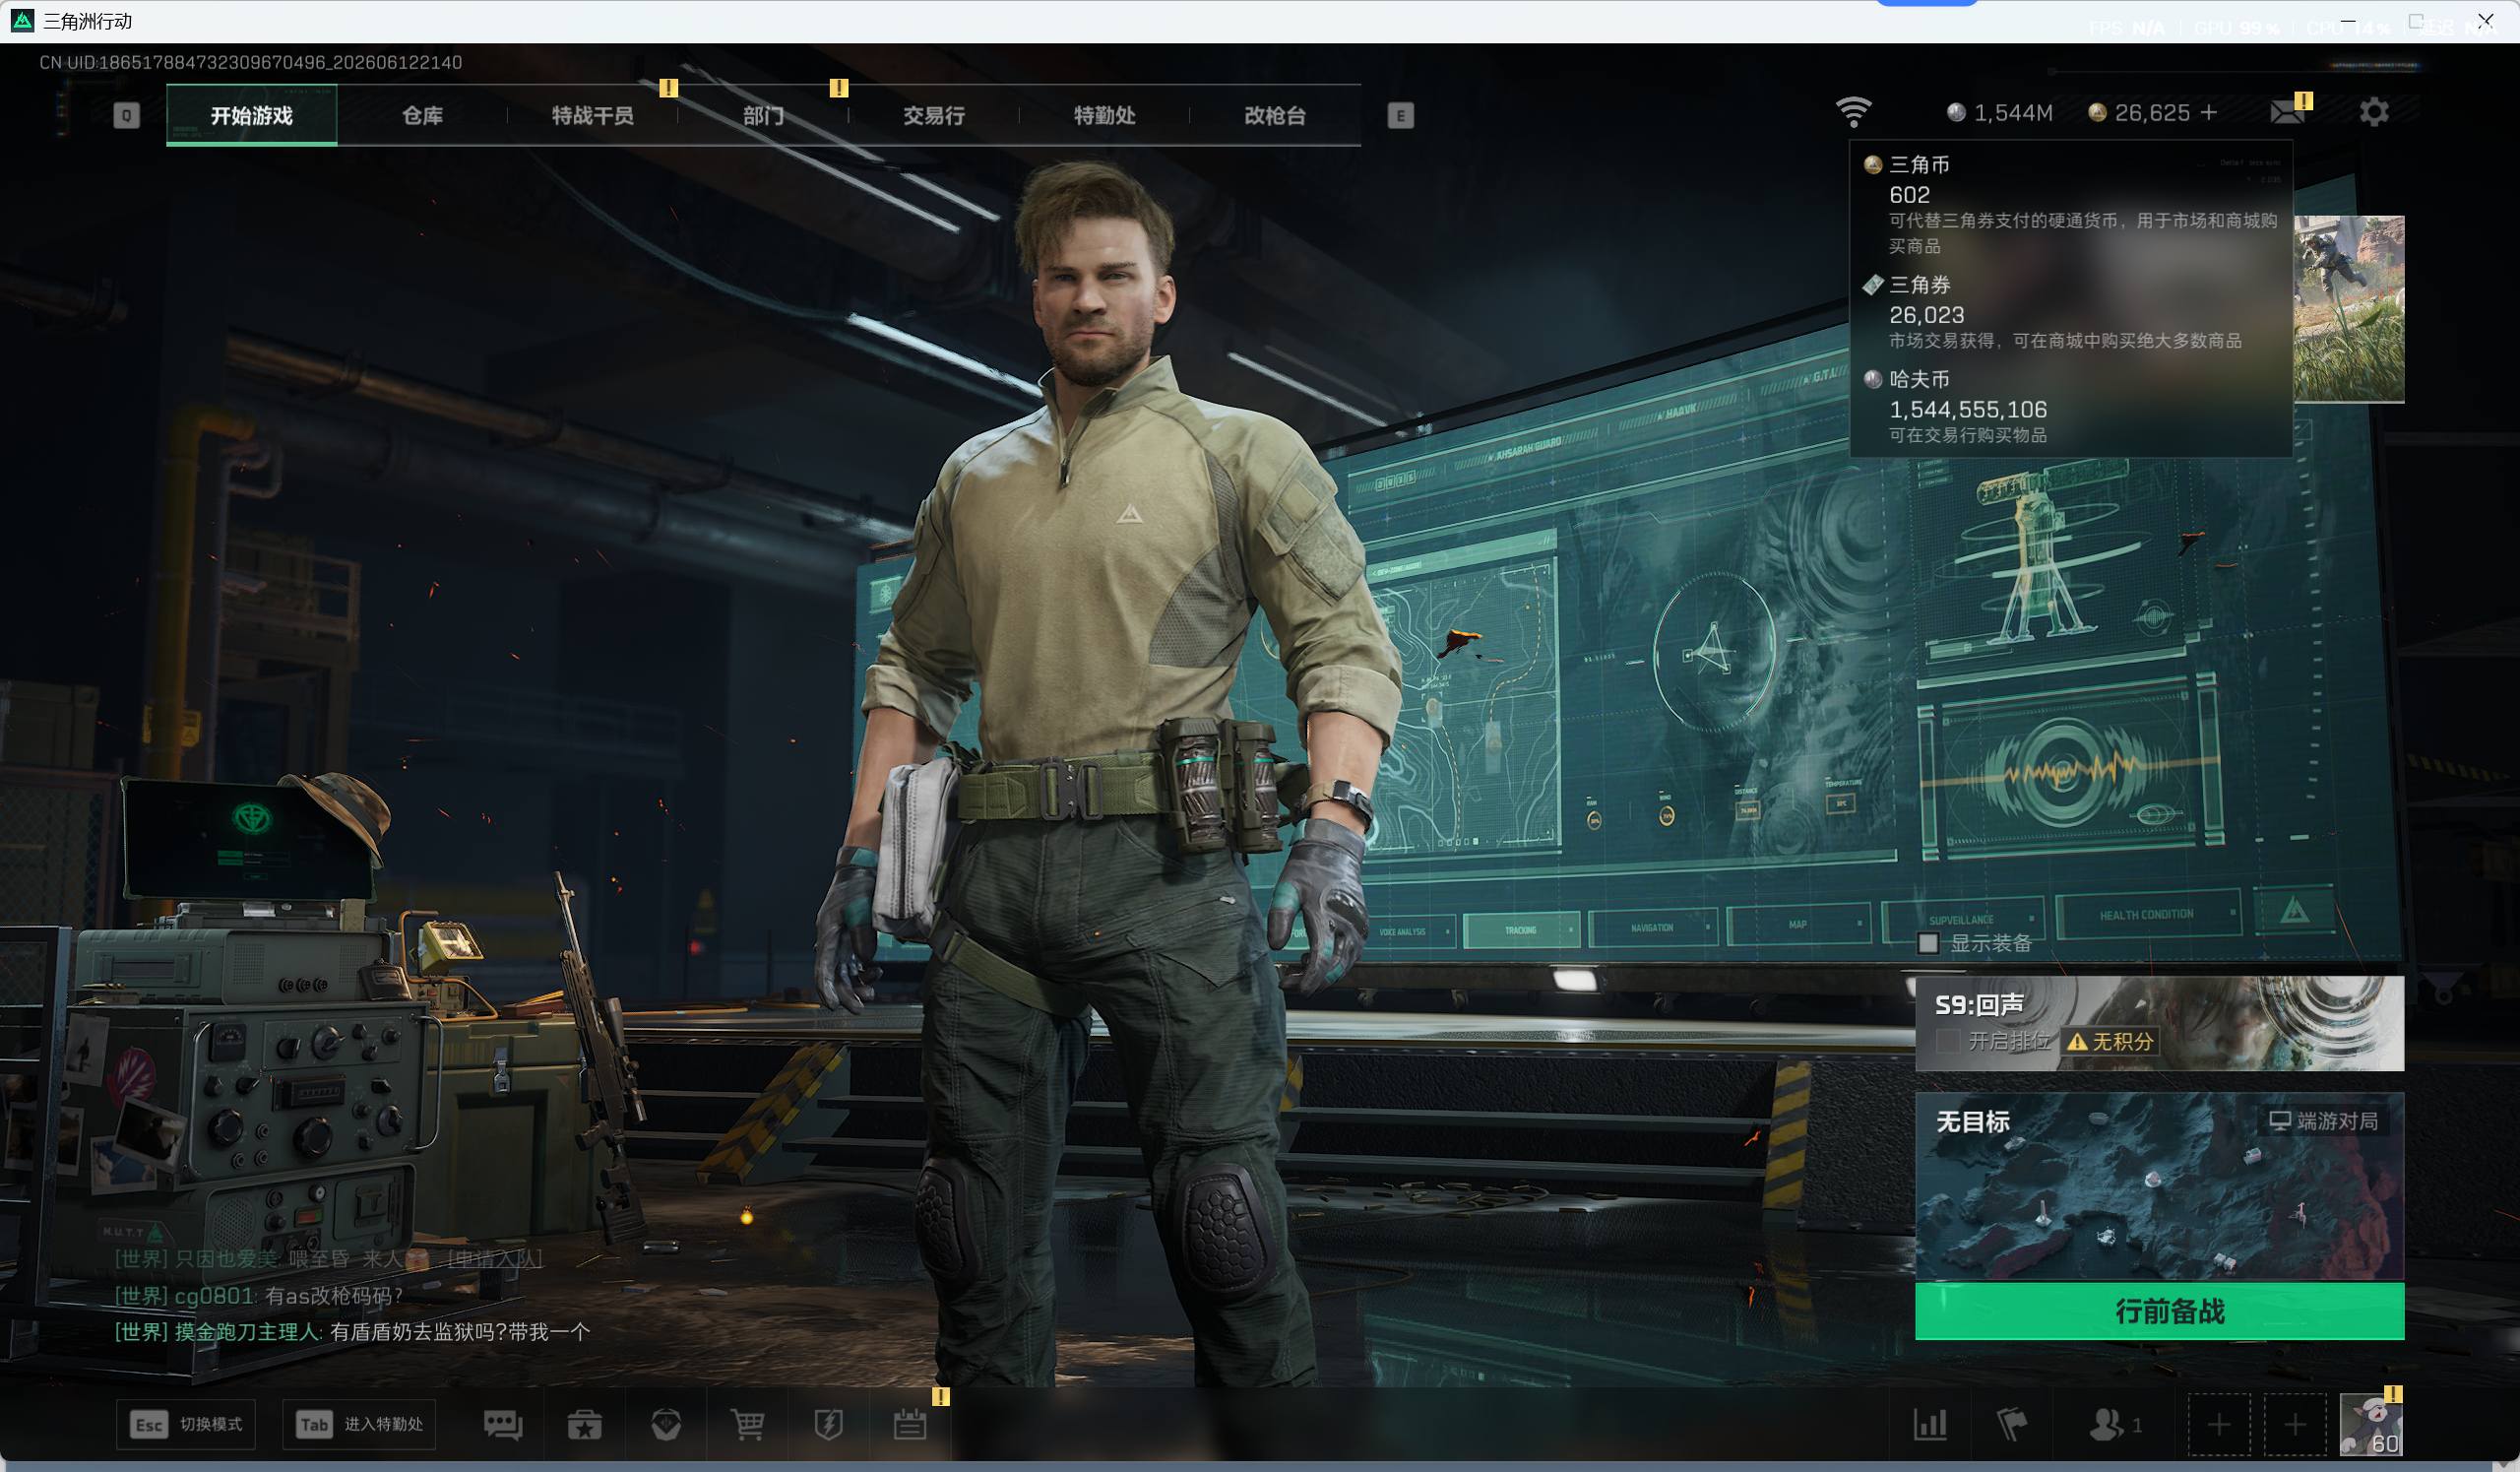This screenshot has width=2520, height=1472.
Task: Click the 三角券 ticket icon in currency tooltip
Action: 1873,285
